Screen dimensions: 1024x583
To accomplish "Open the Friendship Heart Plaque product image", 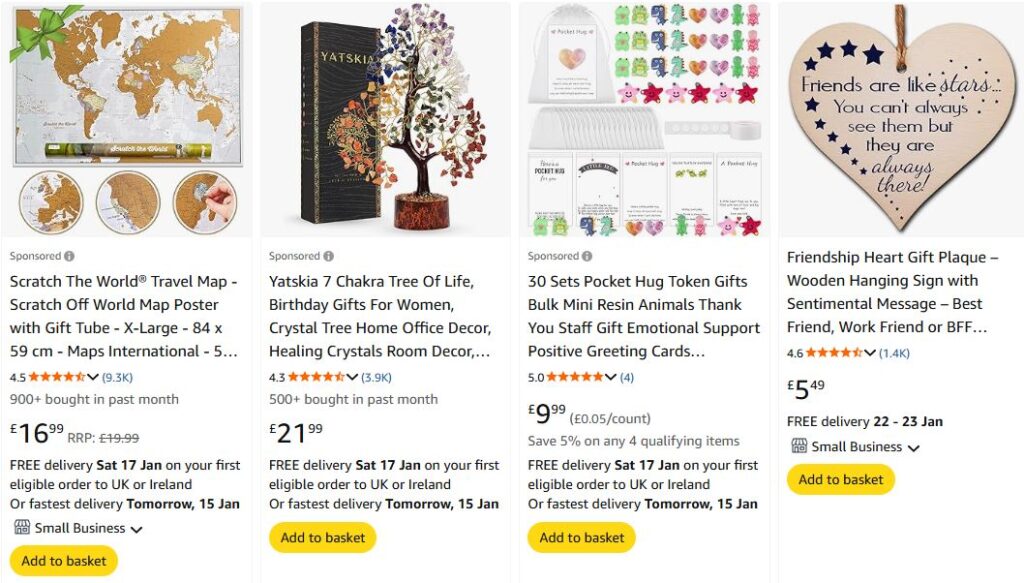I will pyautogui.click(x=900, y=118).
